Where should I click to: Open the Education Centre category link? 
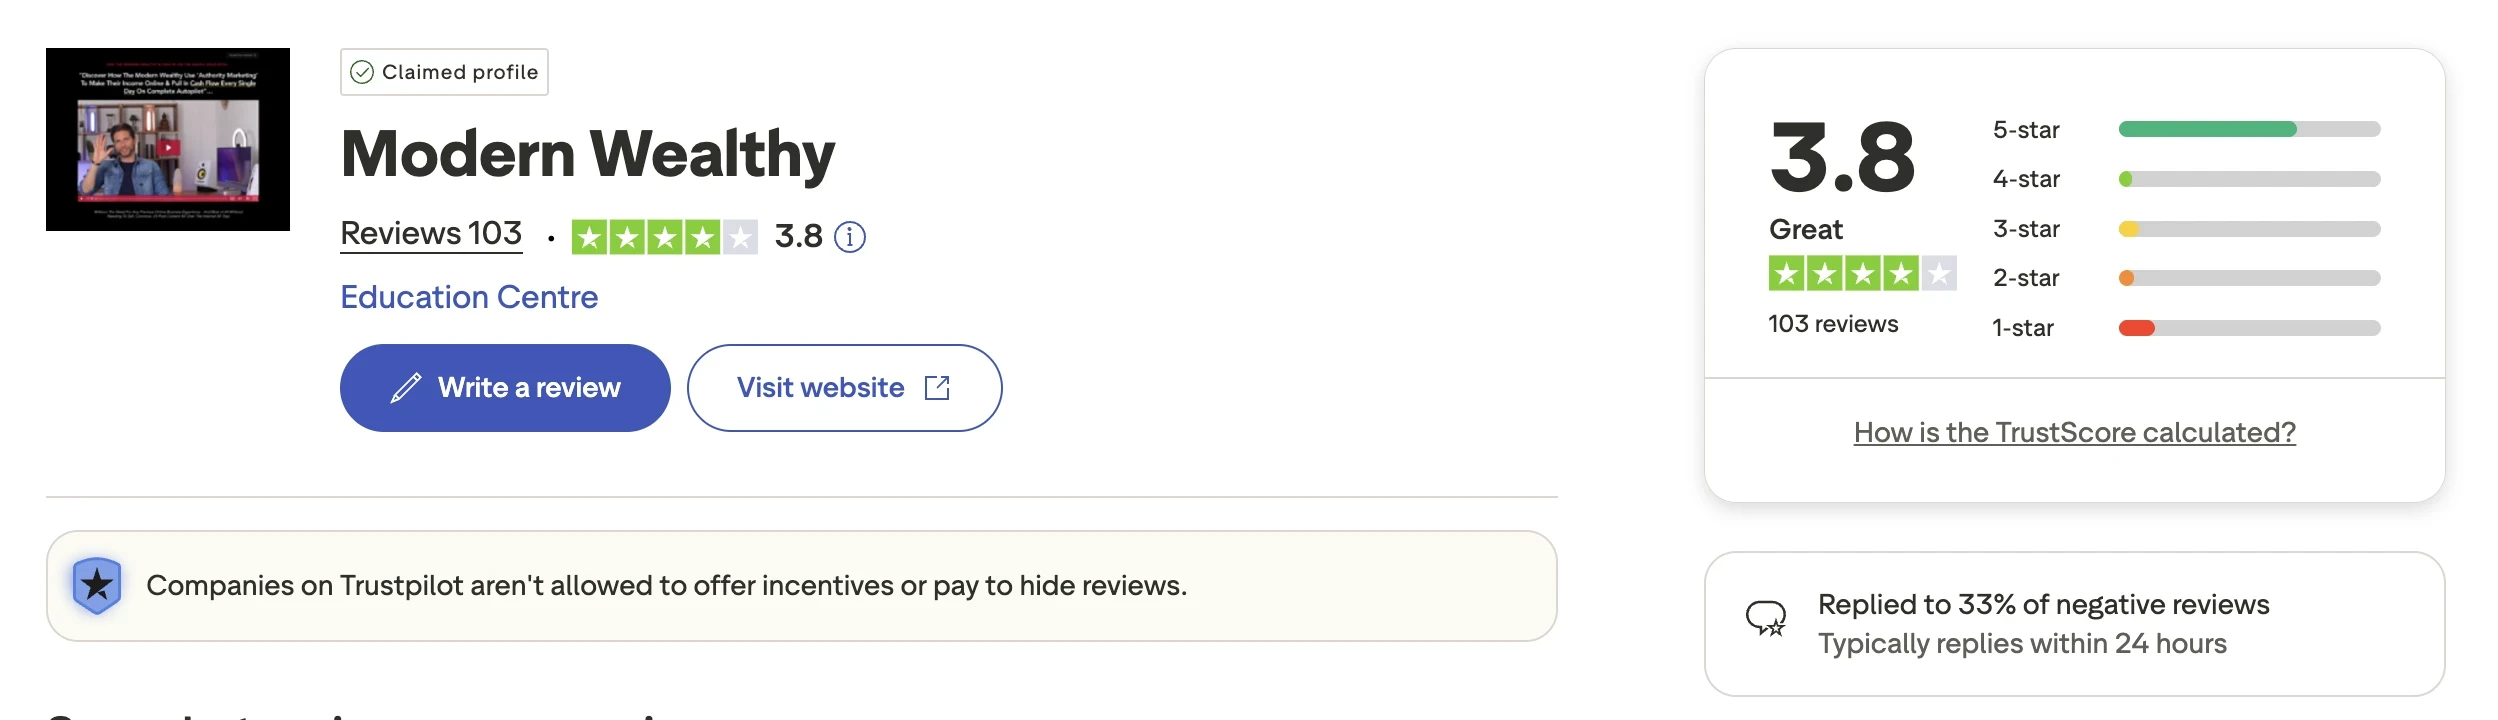click(469, 297)
